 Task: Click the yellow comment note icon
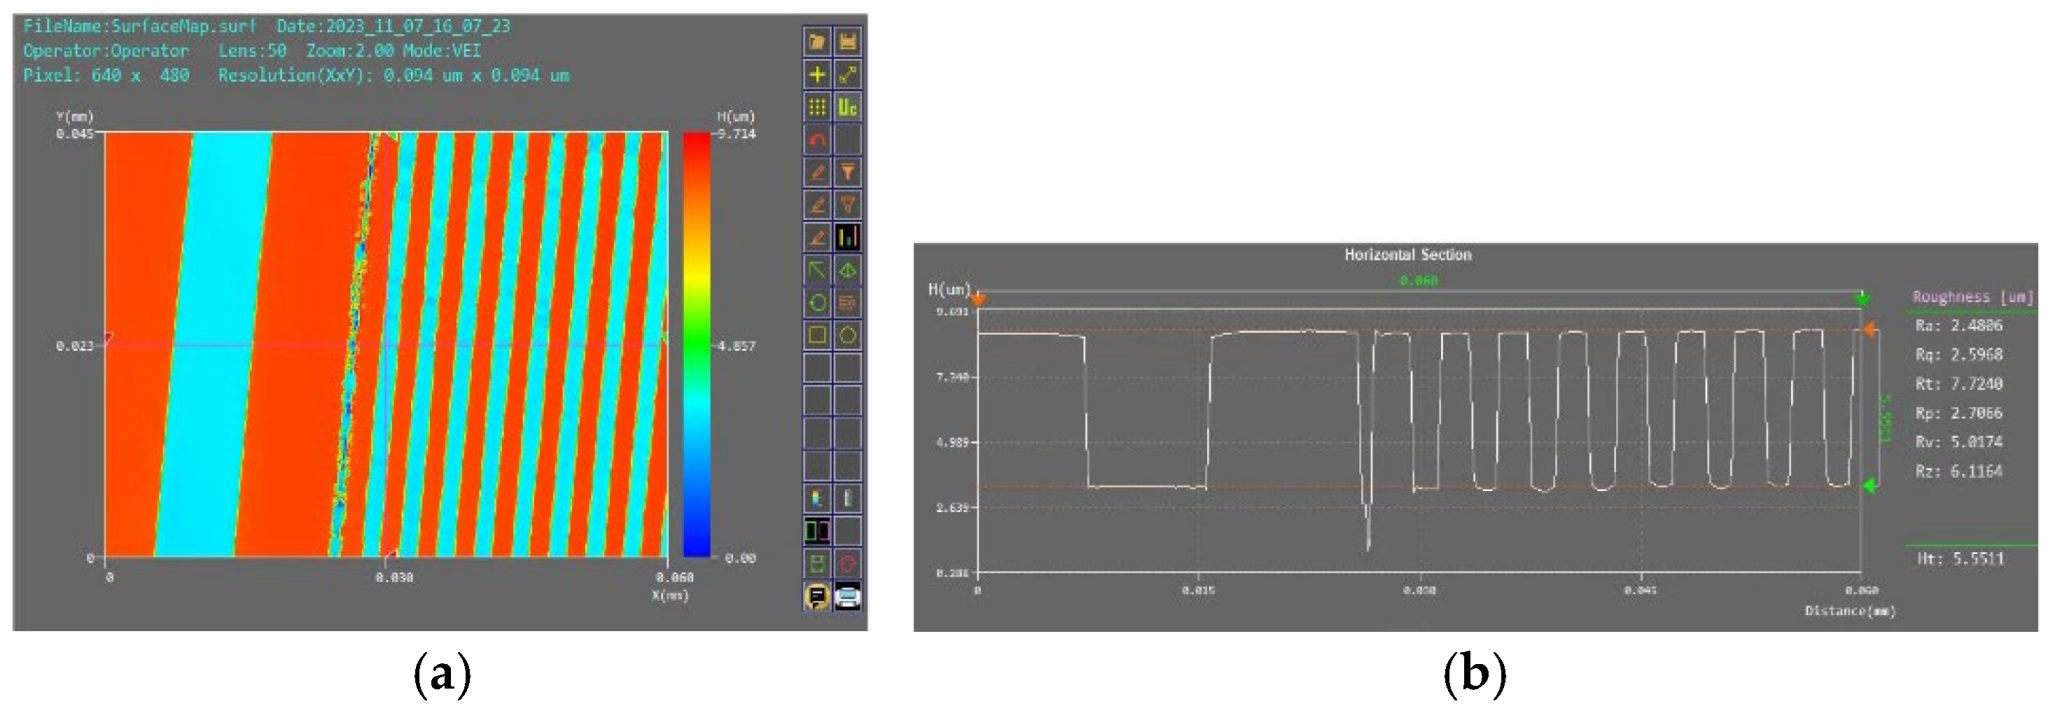tap(817, 597)
